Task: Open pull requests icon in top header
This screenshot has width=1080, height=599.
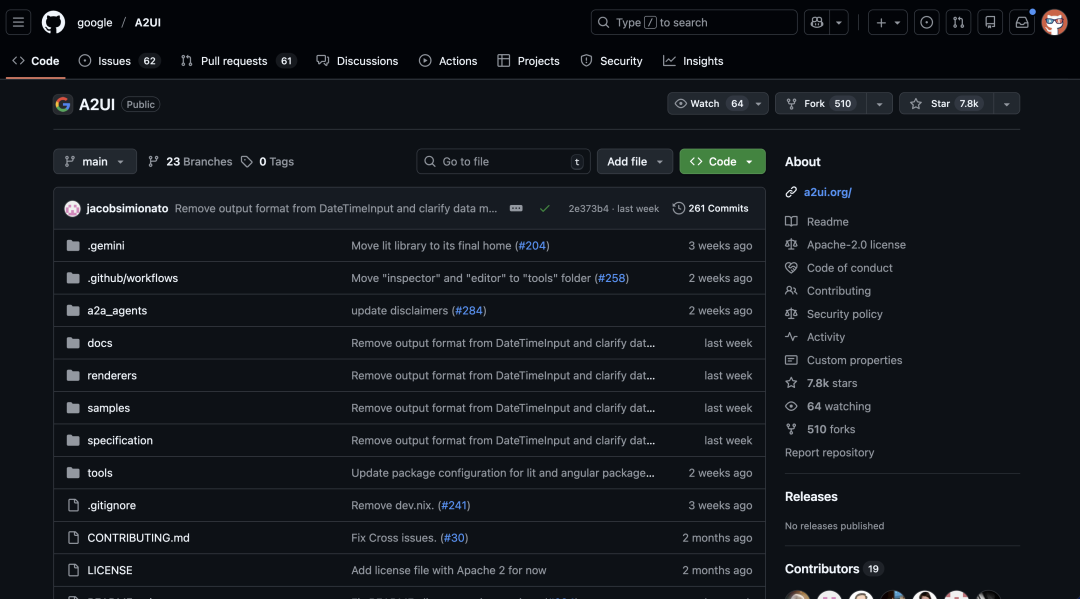Action: tap(958, 23)
